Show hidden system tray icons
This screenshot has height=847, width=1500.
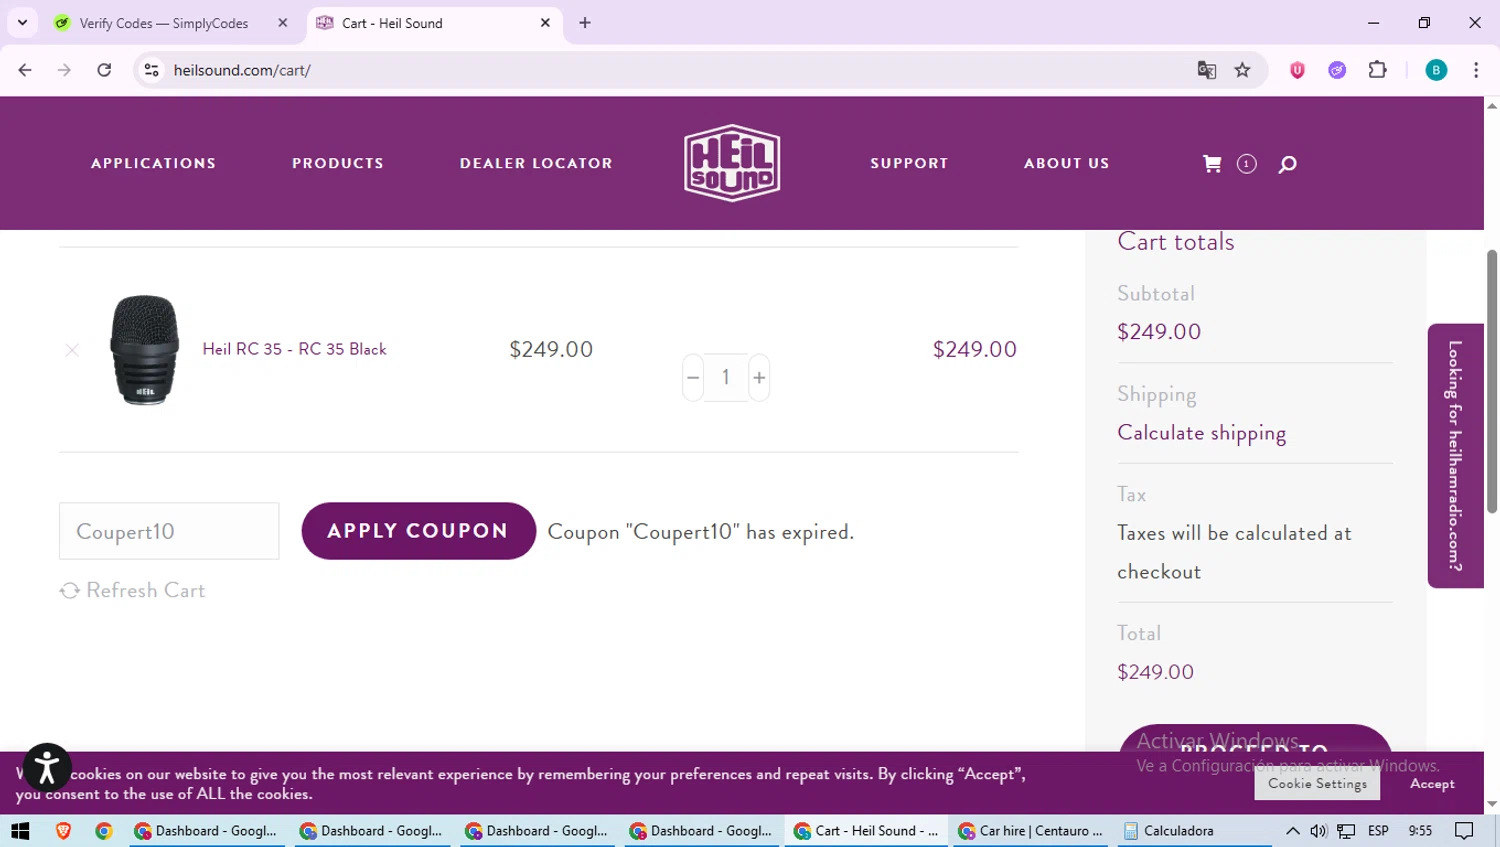pos(1293,831)
